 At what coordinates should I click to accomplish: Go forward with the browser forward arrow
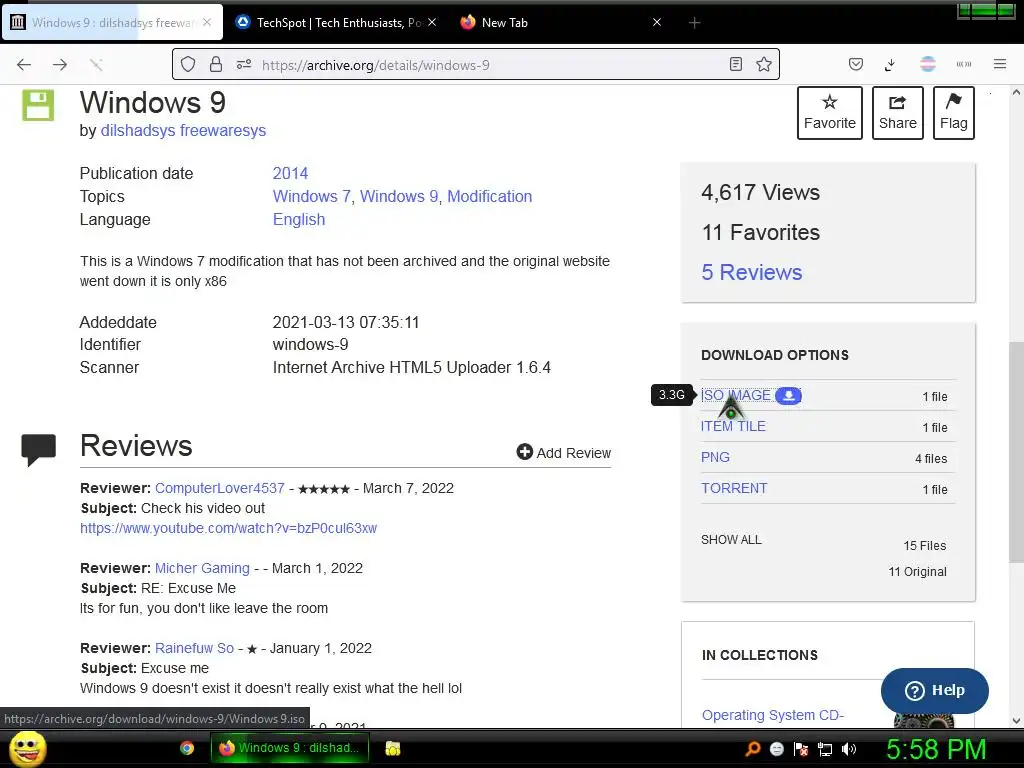pos(60,64)
